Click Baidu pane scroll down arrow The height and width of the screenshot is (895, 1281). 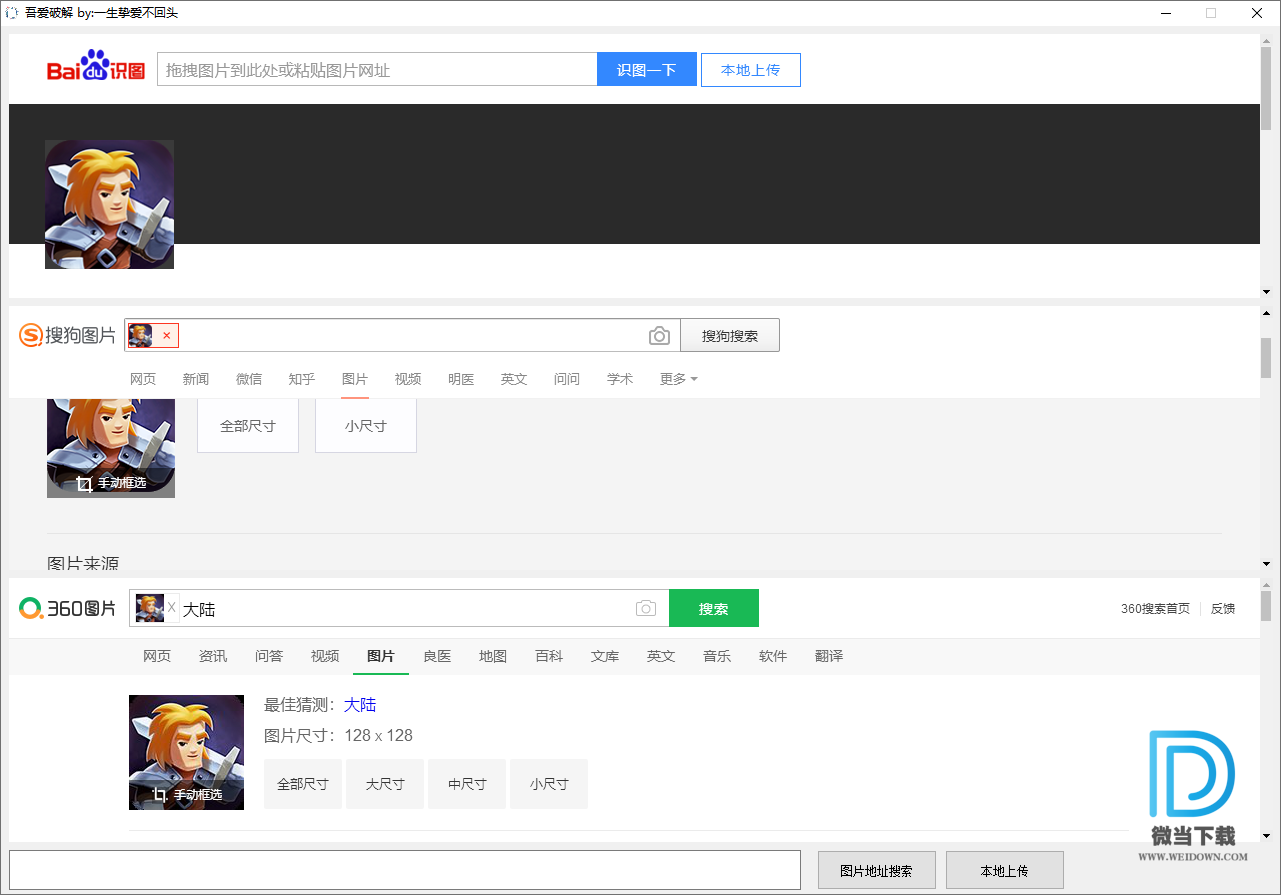1265,291
